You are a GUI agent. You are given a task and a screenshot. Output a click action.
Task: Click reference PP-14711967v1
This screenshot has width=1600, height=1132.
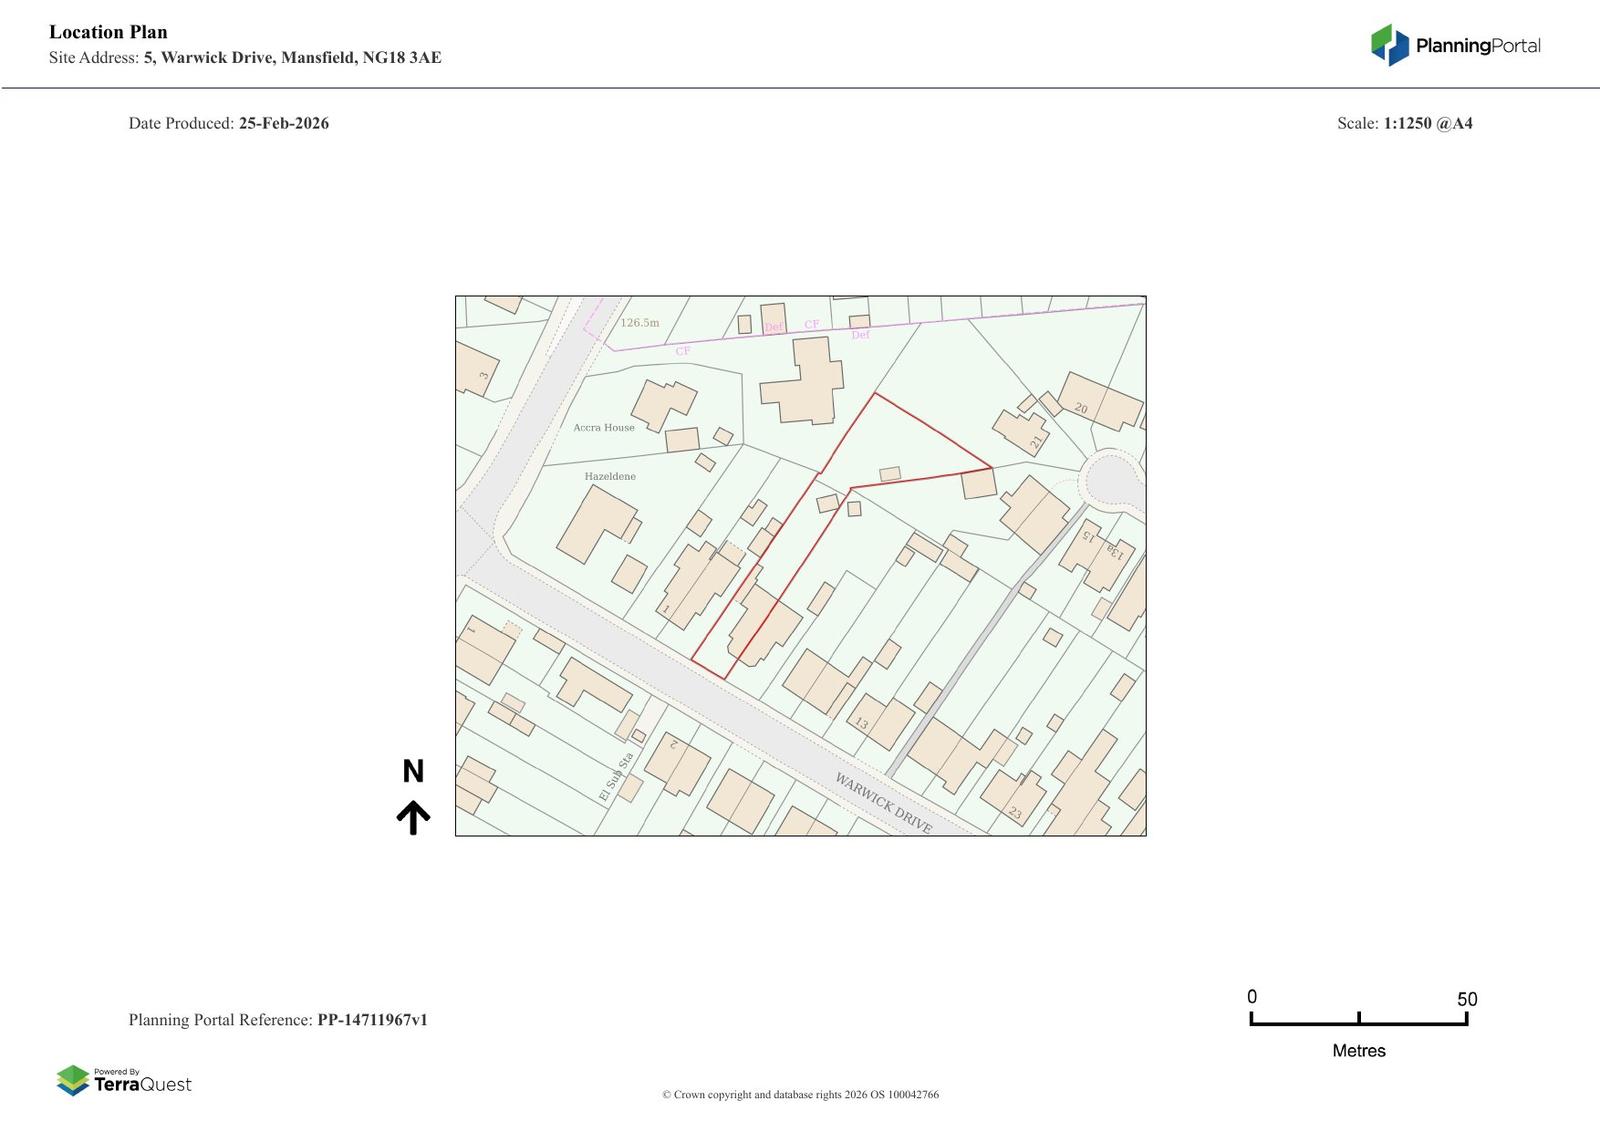pos(372,1020)
